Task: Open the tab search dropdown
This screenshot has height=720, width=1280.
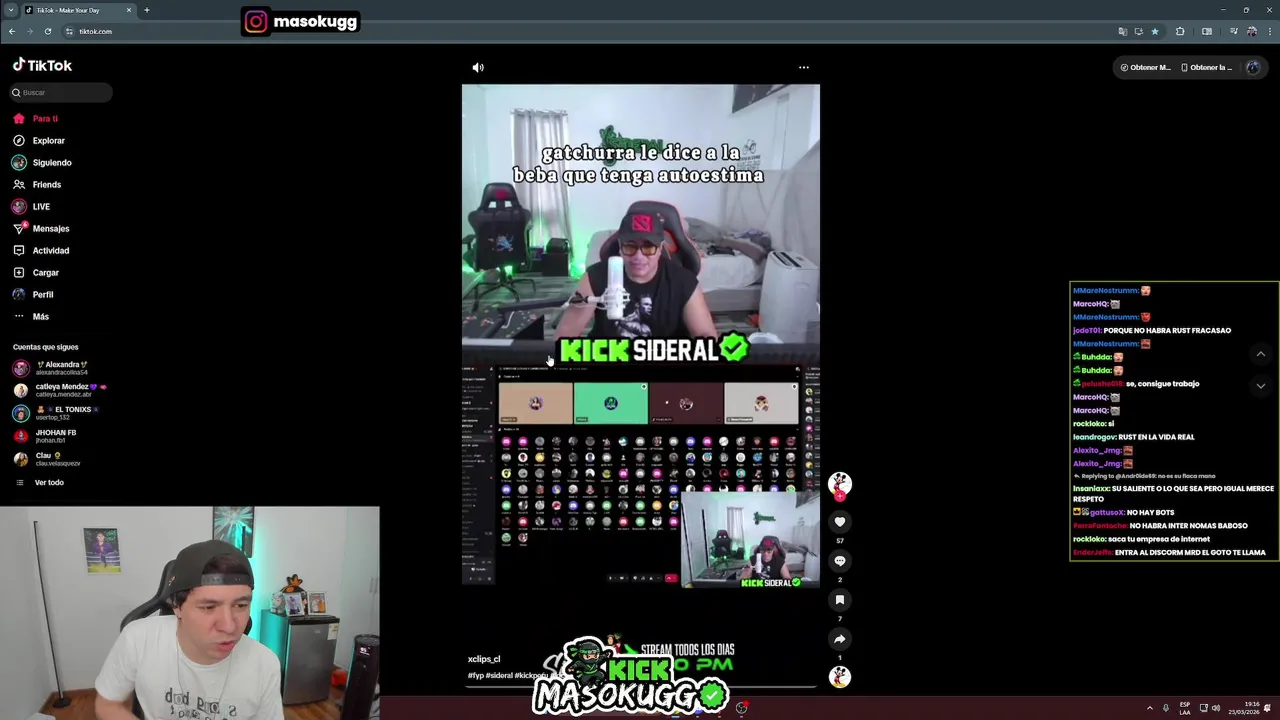Action: [10, 10]
